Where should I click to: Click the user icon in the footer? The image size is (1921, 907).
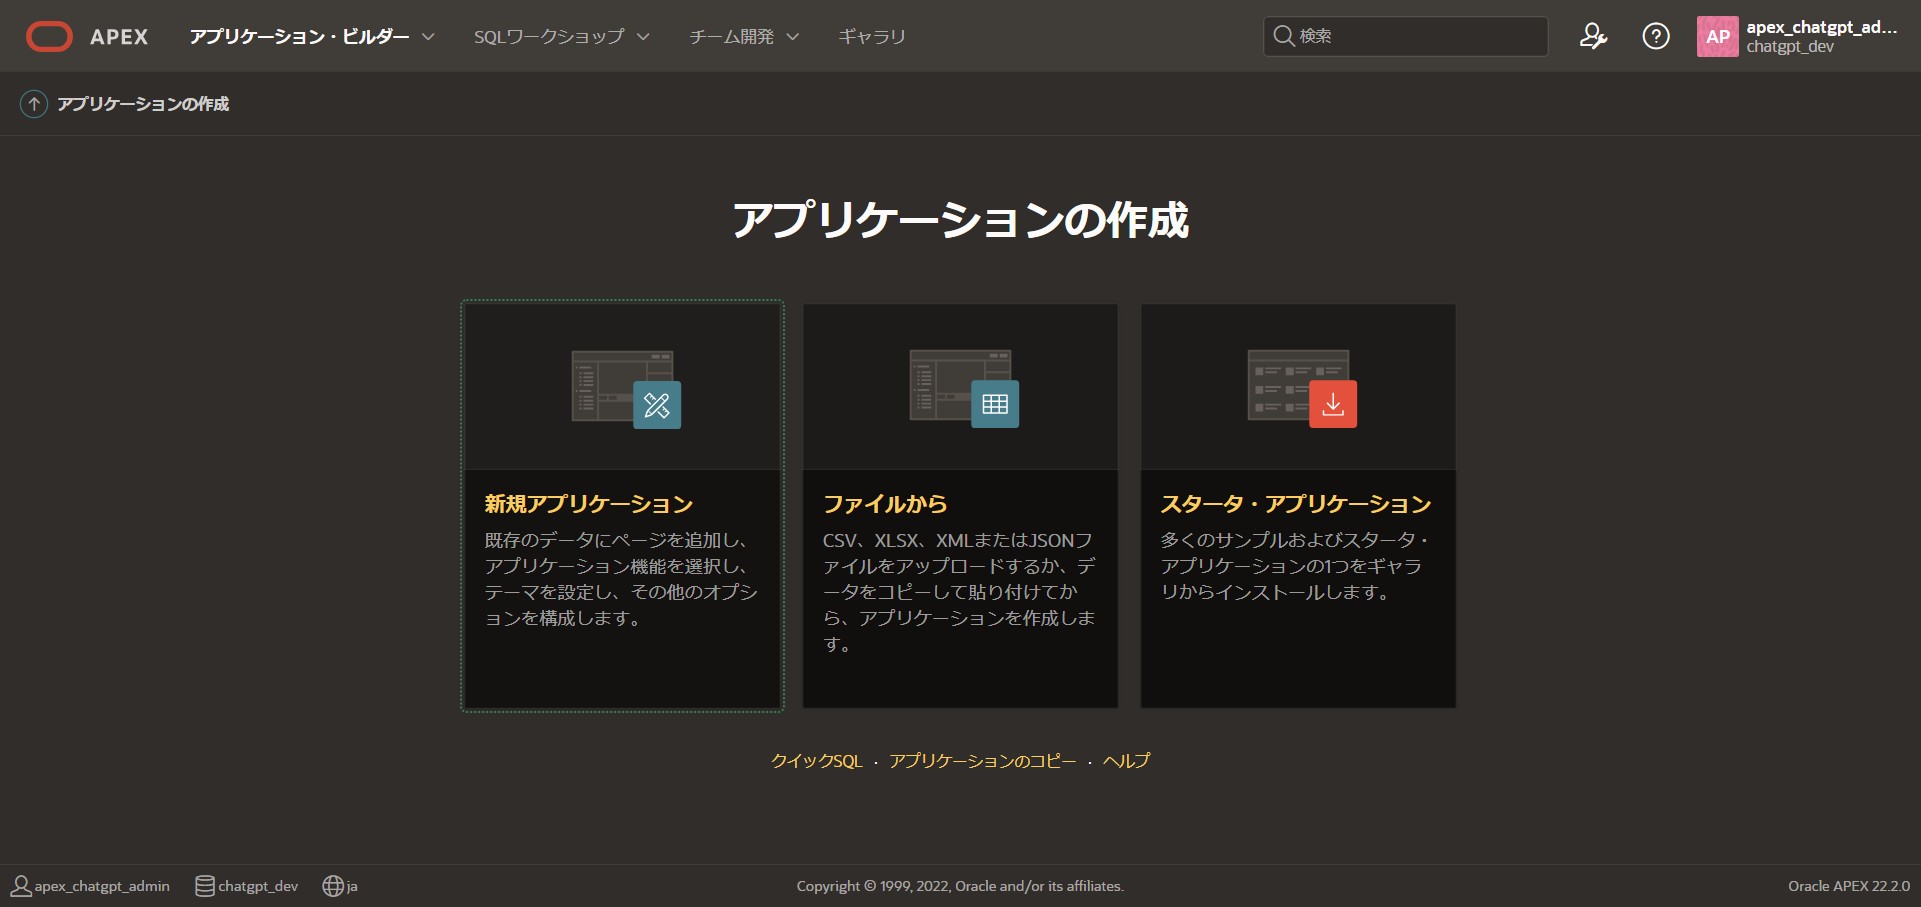21,886
